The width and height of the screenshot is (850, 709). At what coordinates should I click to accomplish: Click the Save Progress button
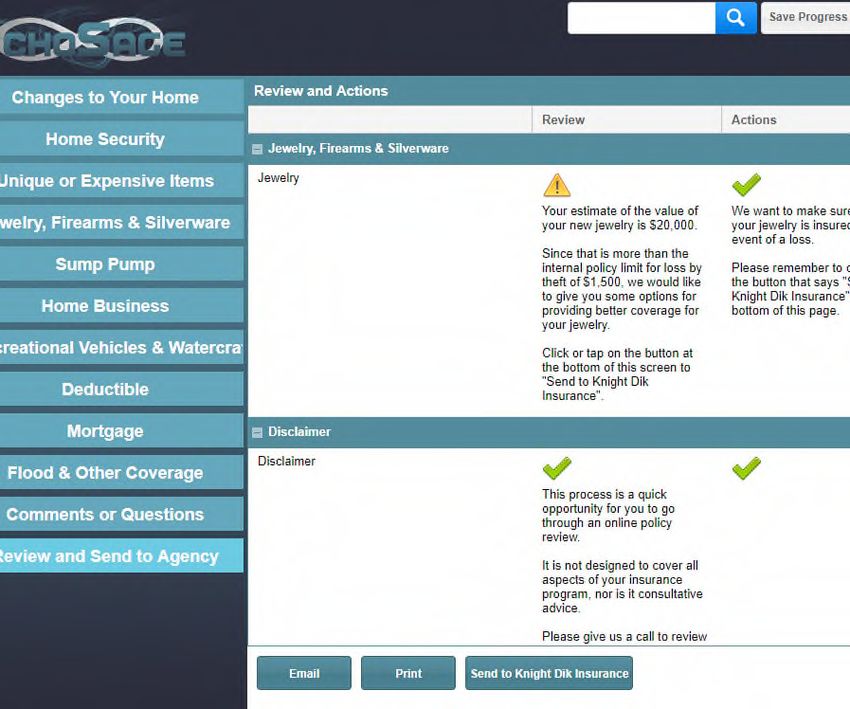[806, 17]
